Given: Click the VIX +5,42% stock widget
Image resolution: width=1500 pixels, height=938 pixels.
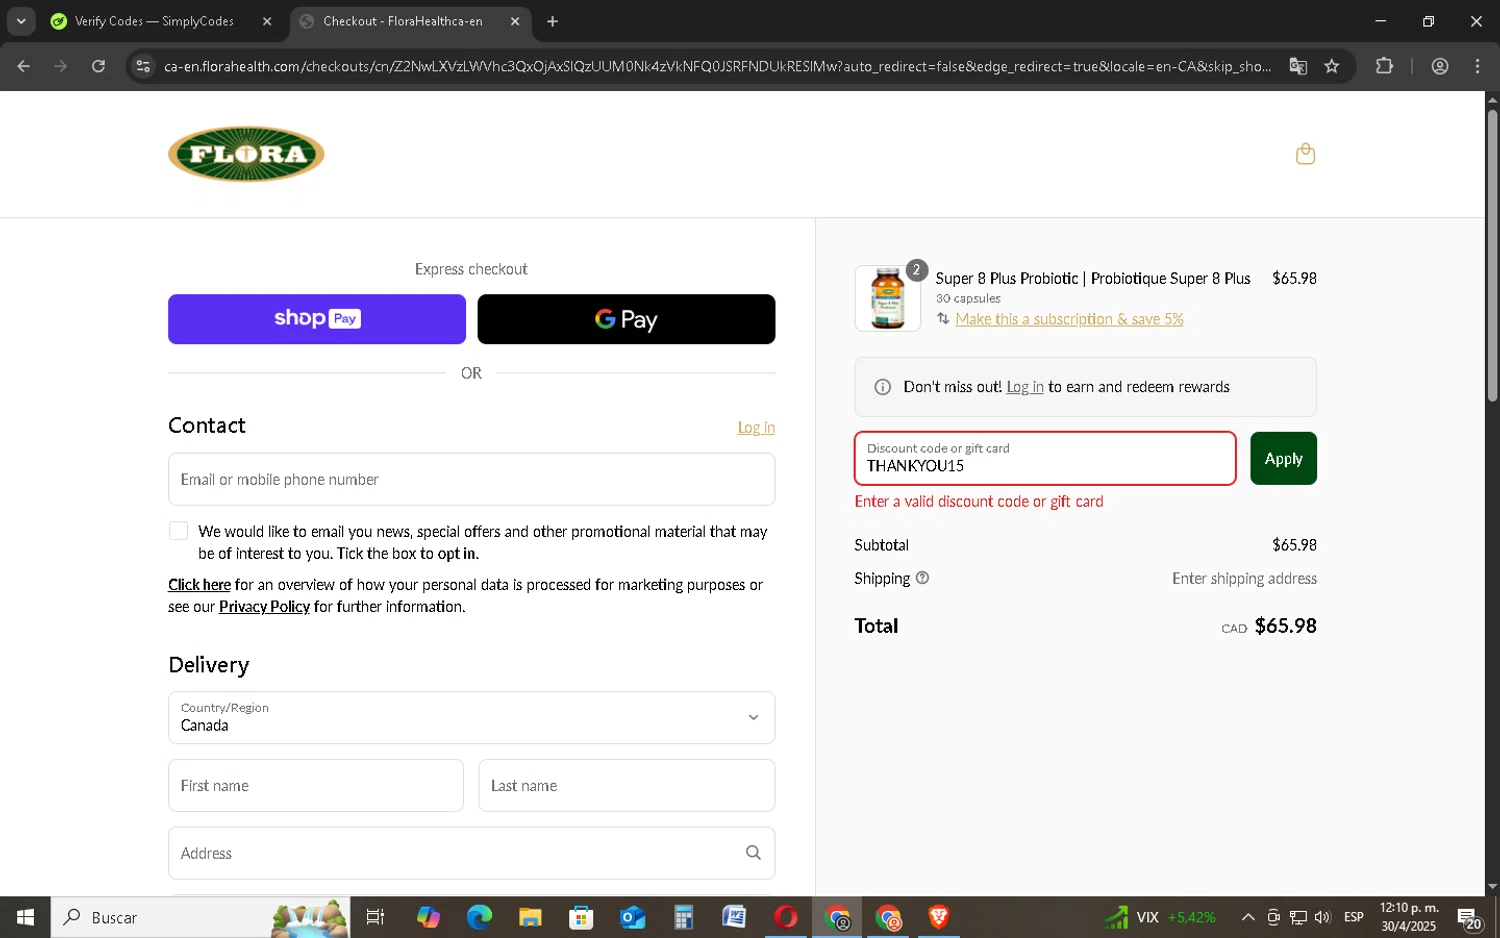Looking at the screenshot, I should point(1161,917).
